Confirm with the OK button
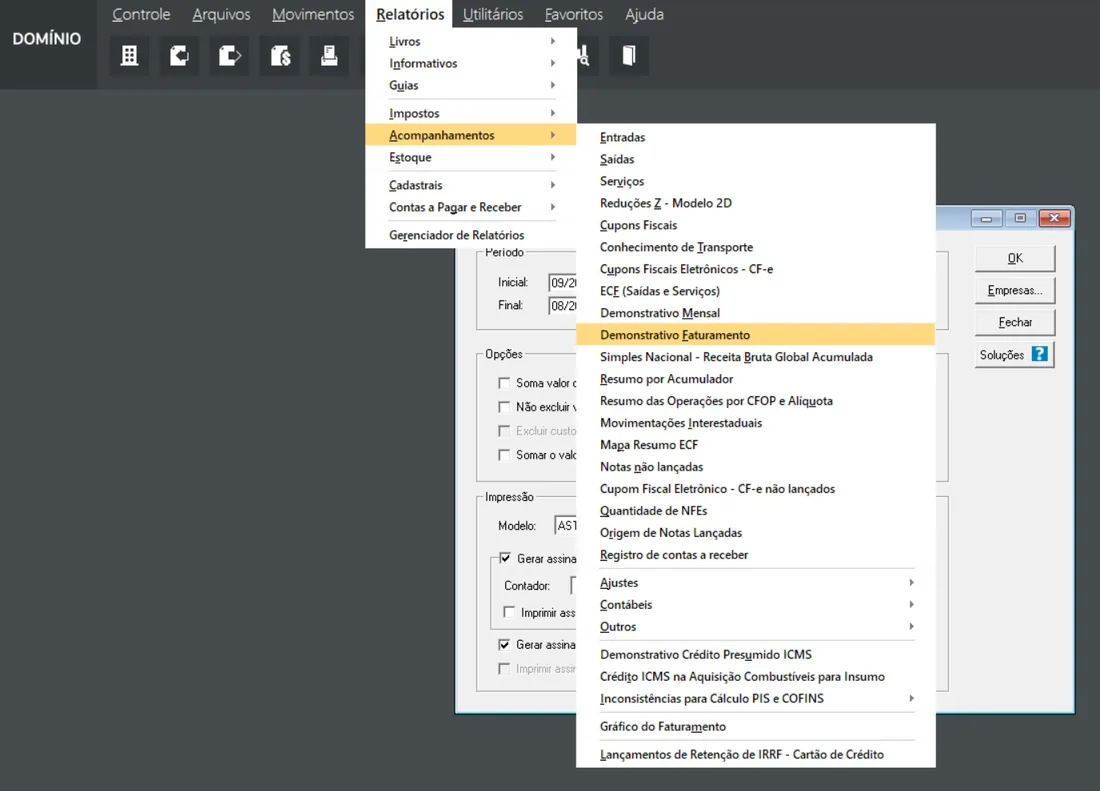 1014,258
